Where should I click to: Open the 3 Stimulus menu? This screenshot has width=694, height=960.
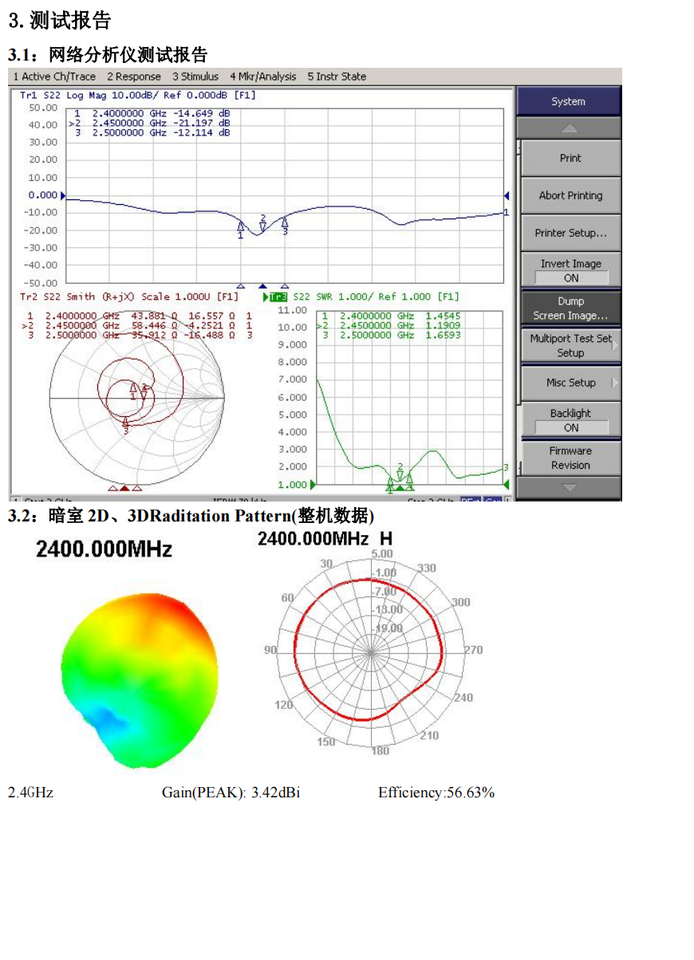pyautogui.click(x=195, y=77)
